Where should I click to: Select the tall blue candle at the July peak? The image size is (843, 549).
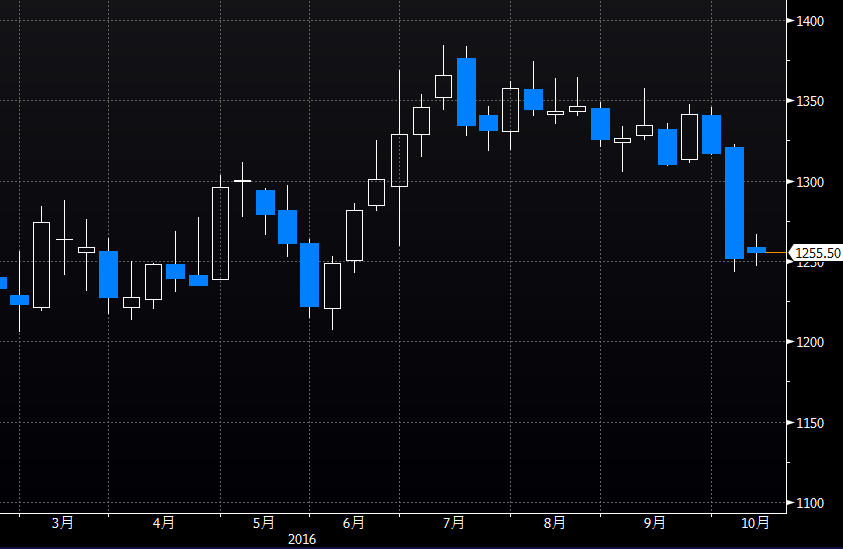[466, 92]
